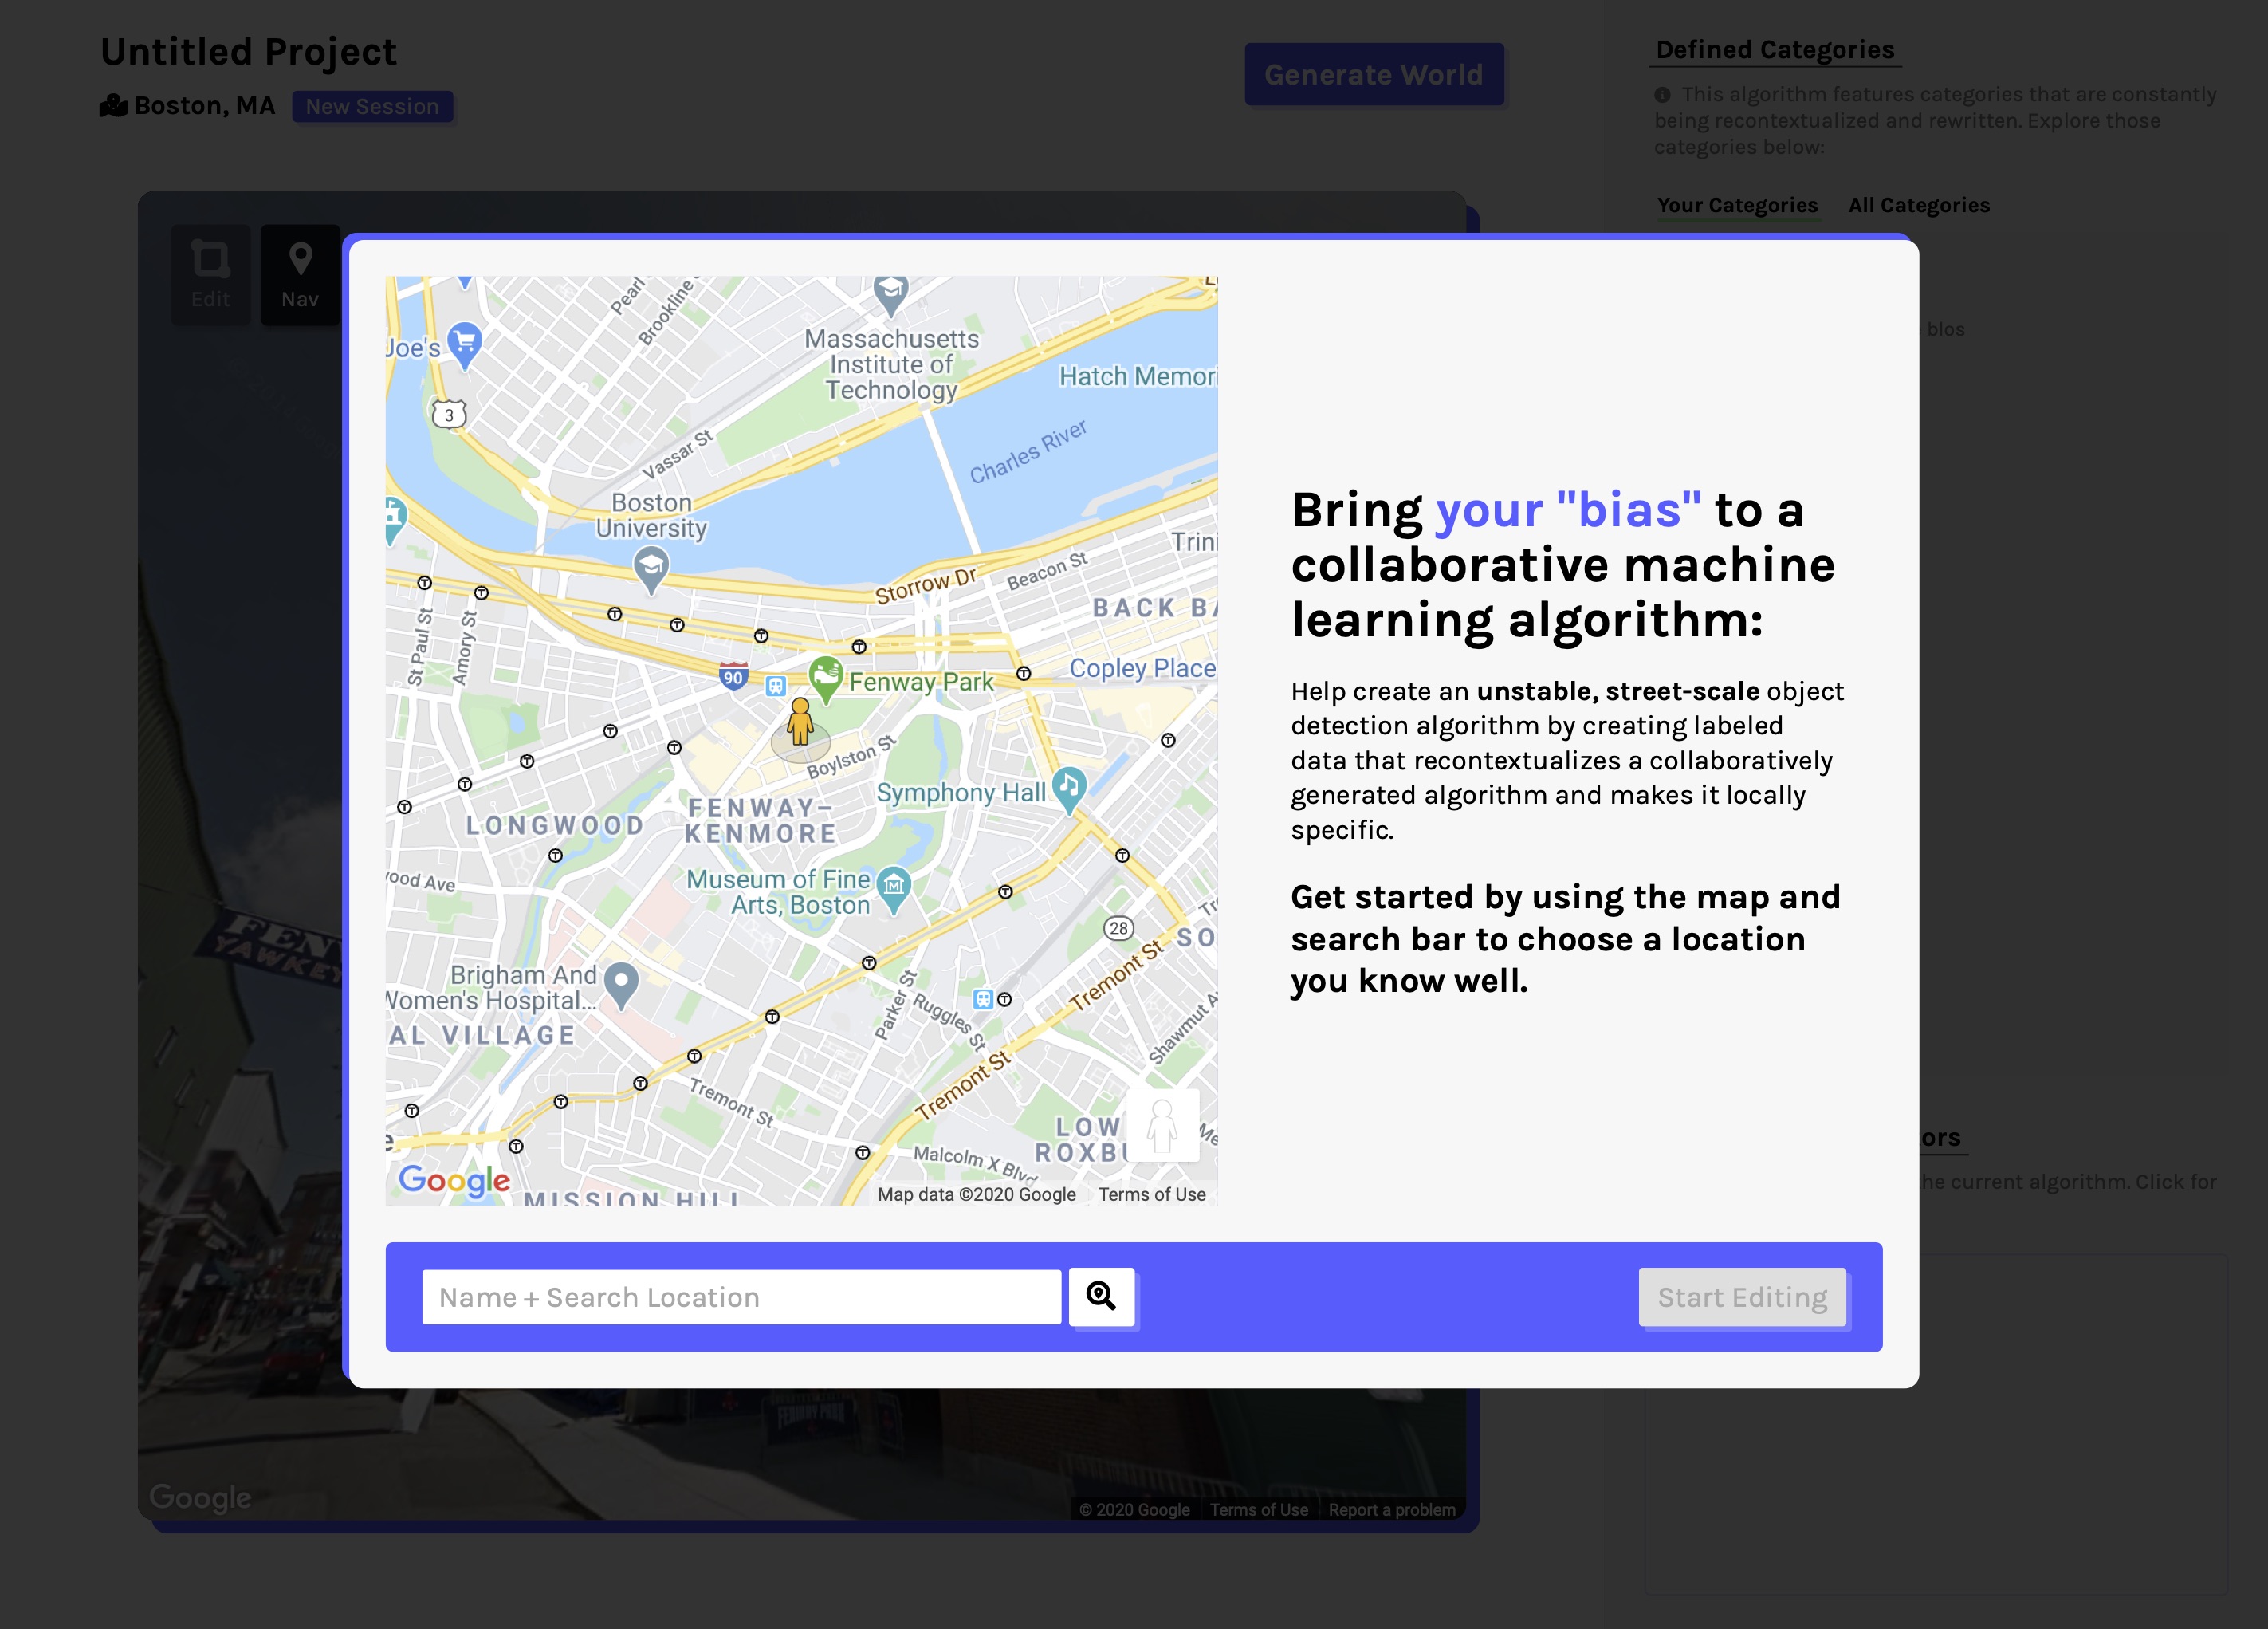Viewport: 2268px width, 1629px height.
Task: Select the Edit mode tool
Action: coord(210,274)
